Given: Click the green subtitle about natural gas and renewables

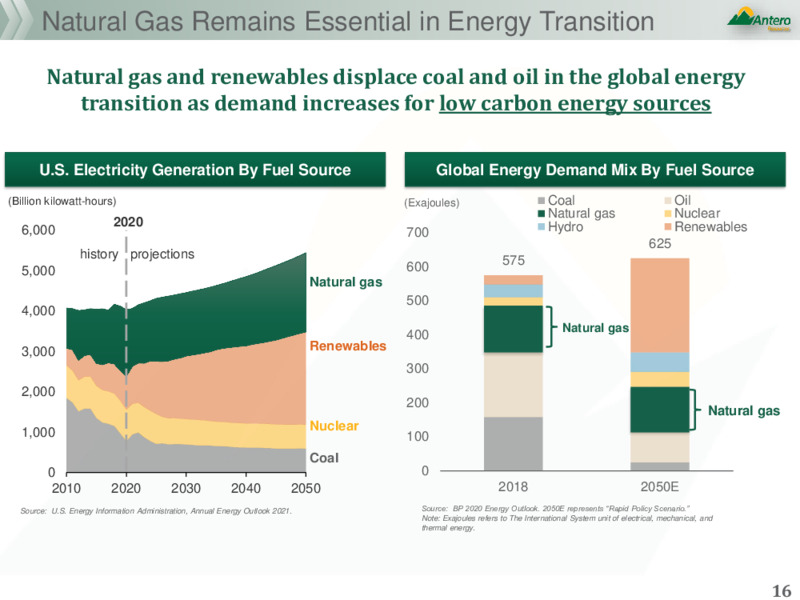Looking at the screenshot, I should pyautogui.click(x=396, y=90).
